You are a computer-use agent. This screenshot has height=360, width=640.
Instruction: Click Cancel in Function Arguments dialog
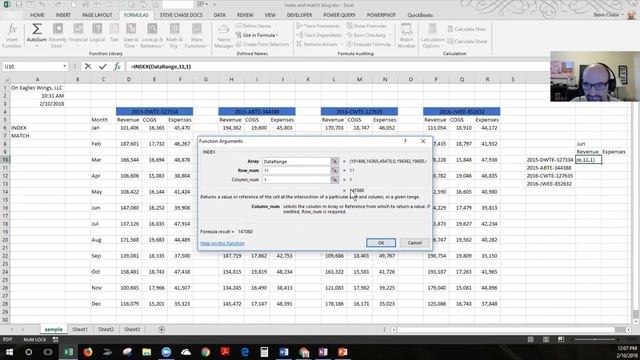click(x=414, y=243)
